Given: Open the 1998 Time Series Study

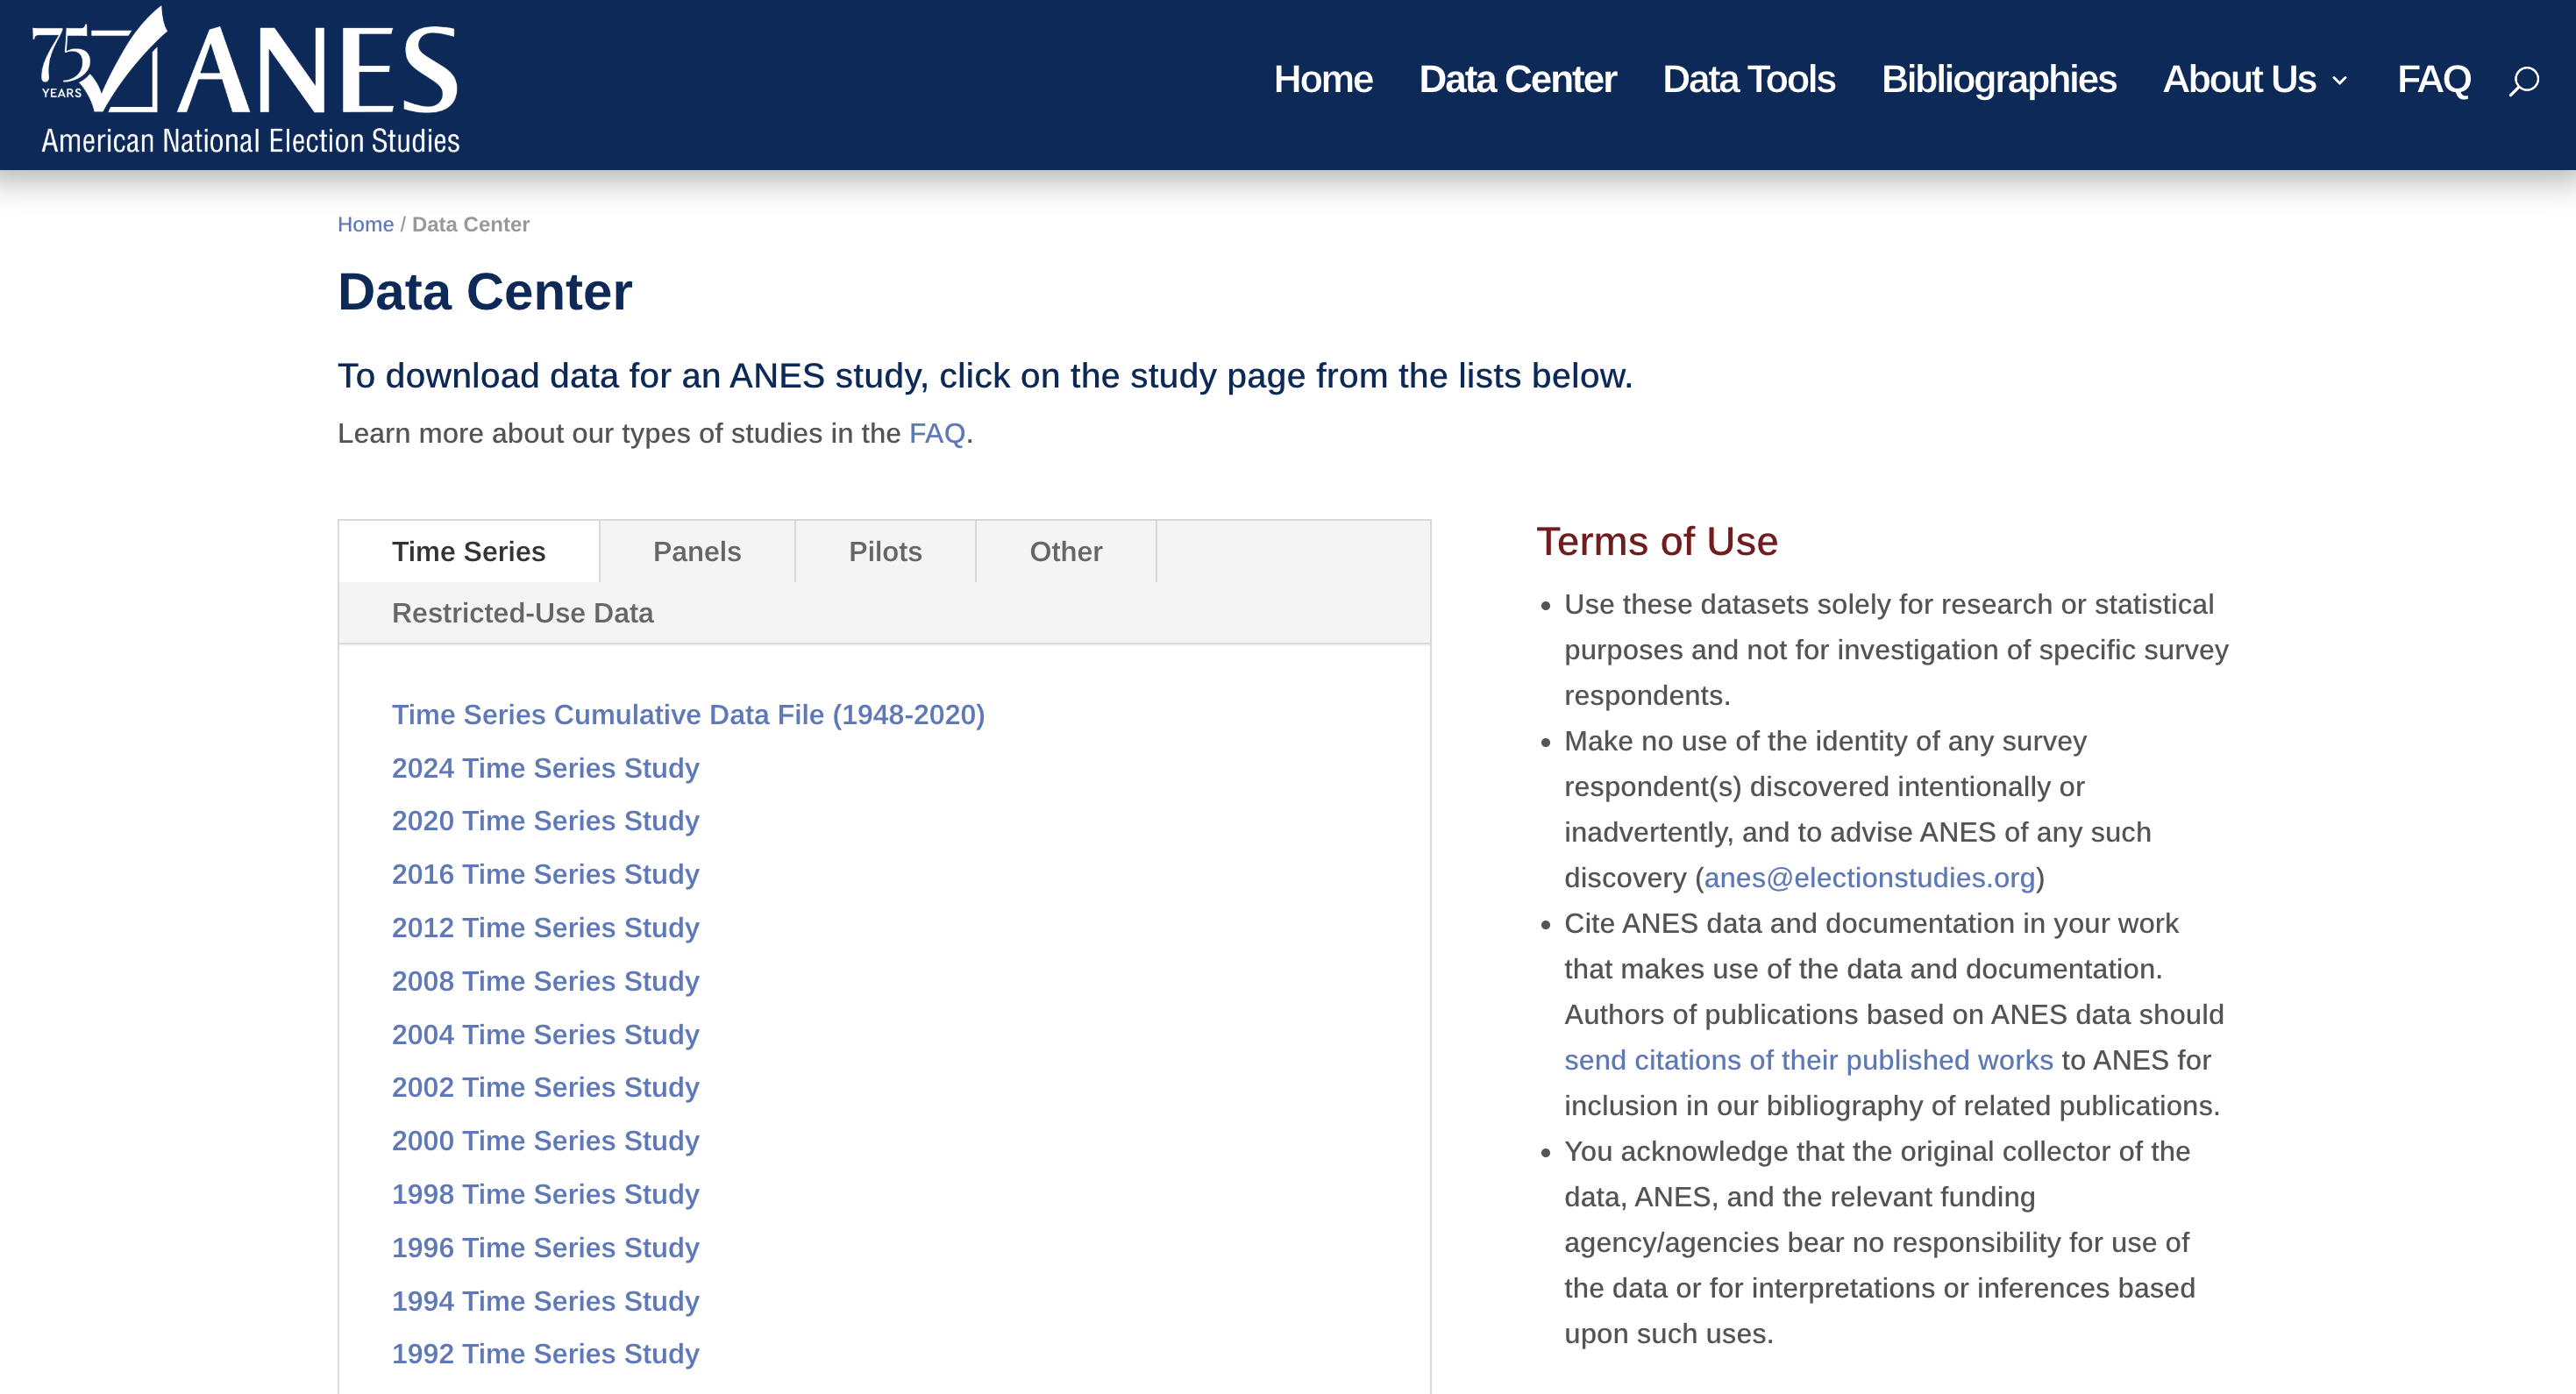Looking at the screenshot, I should click(x=545, y=1194).
